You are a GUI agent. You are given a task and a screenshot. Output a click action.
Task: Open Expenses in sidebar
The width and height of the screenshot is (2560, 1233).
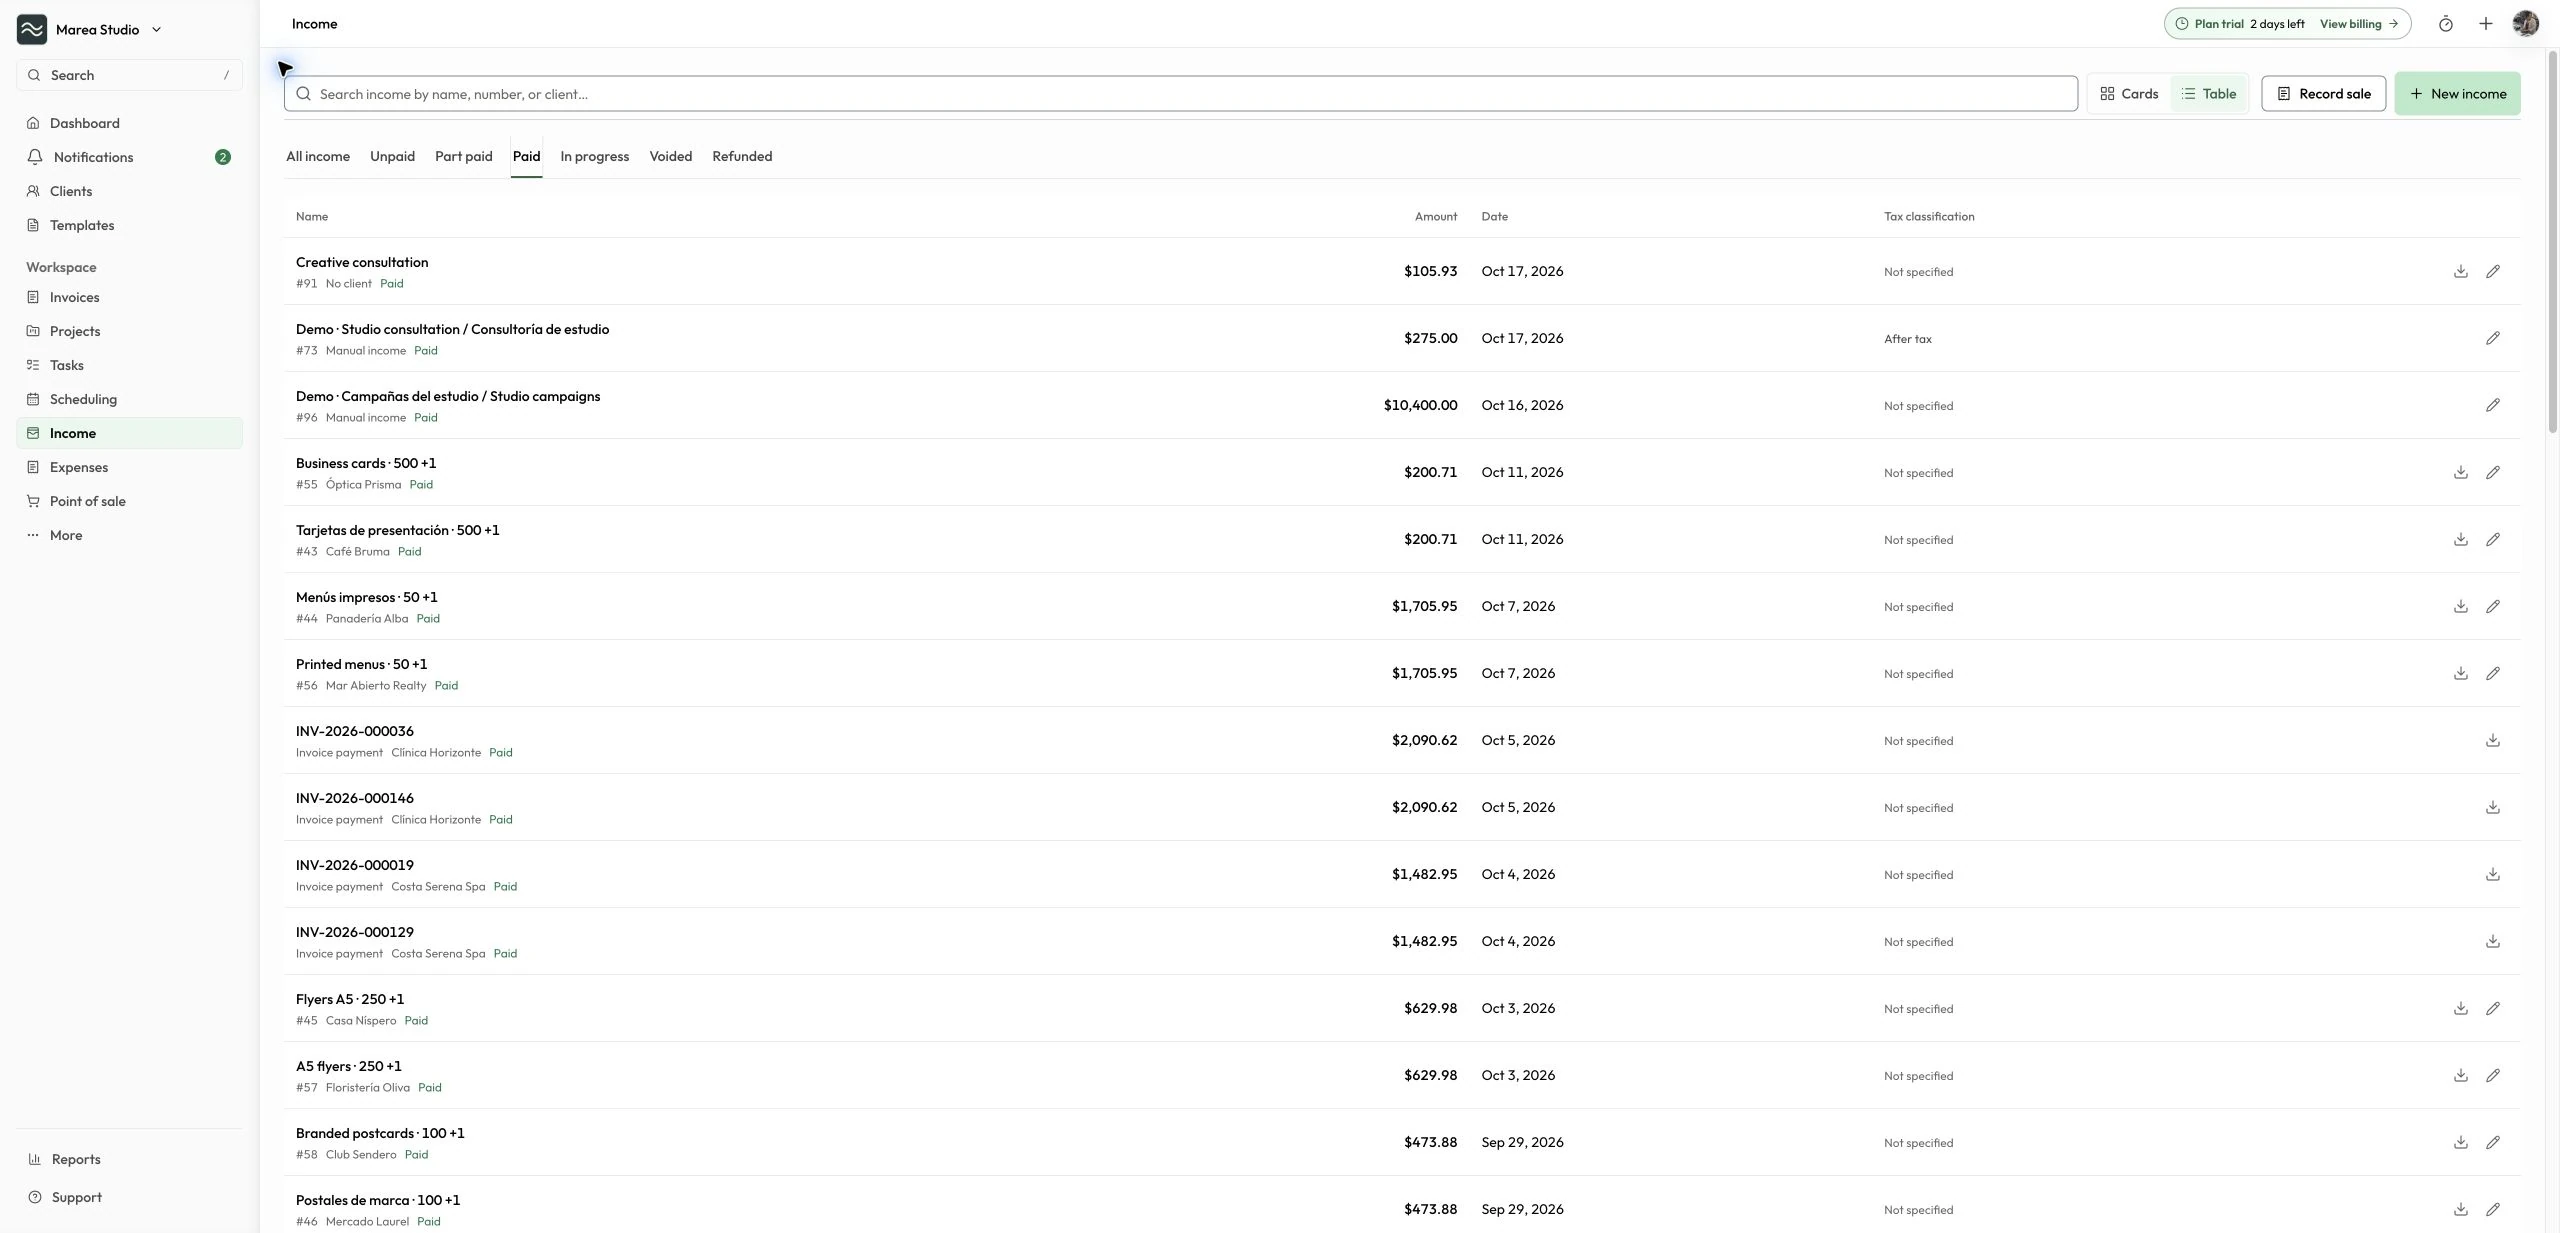point(129,467)
